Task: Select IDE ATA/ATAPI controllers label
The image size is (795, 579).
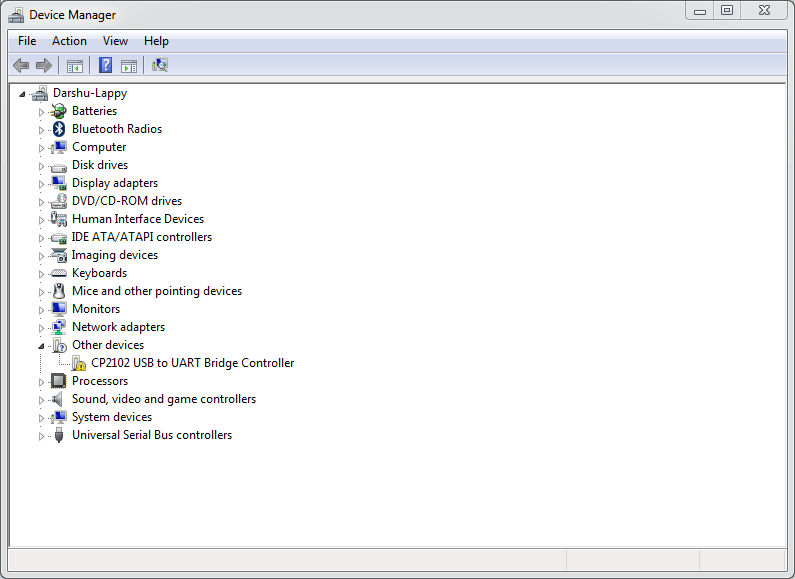Action: (141, 237)
